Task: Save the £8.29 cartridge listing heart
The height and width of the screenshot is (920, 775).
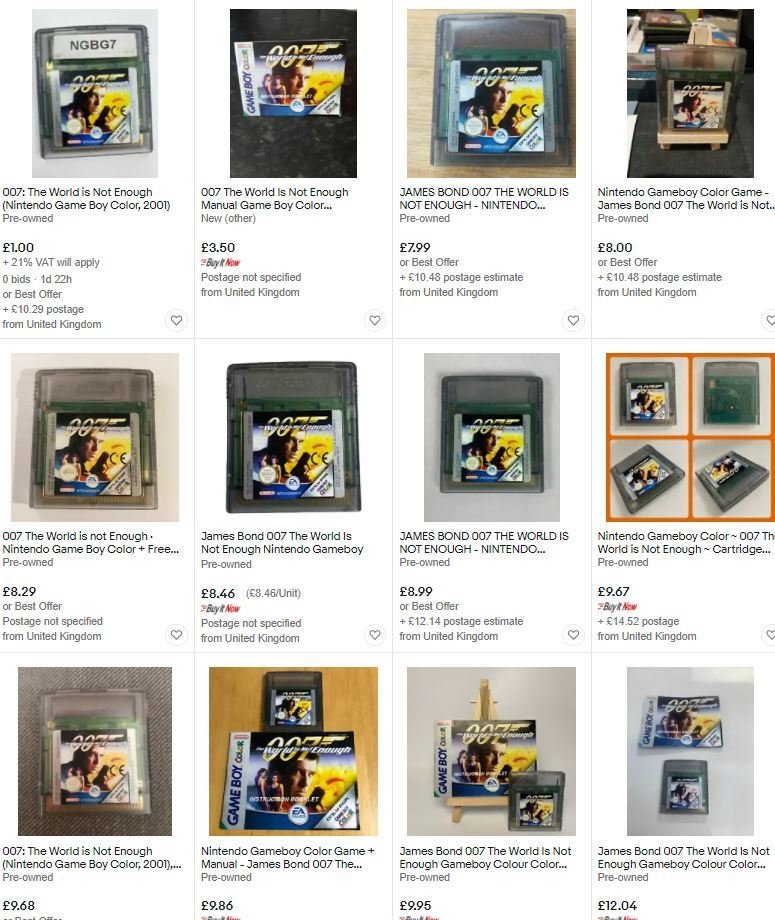Action: (176, 635)
